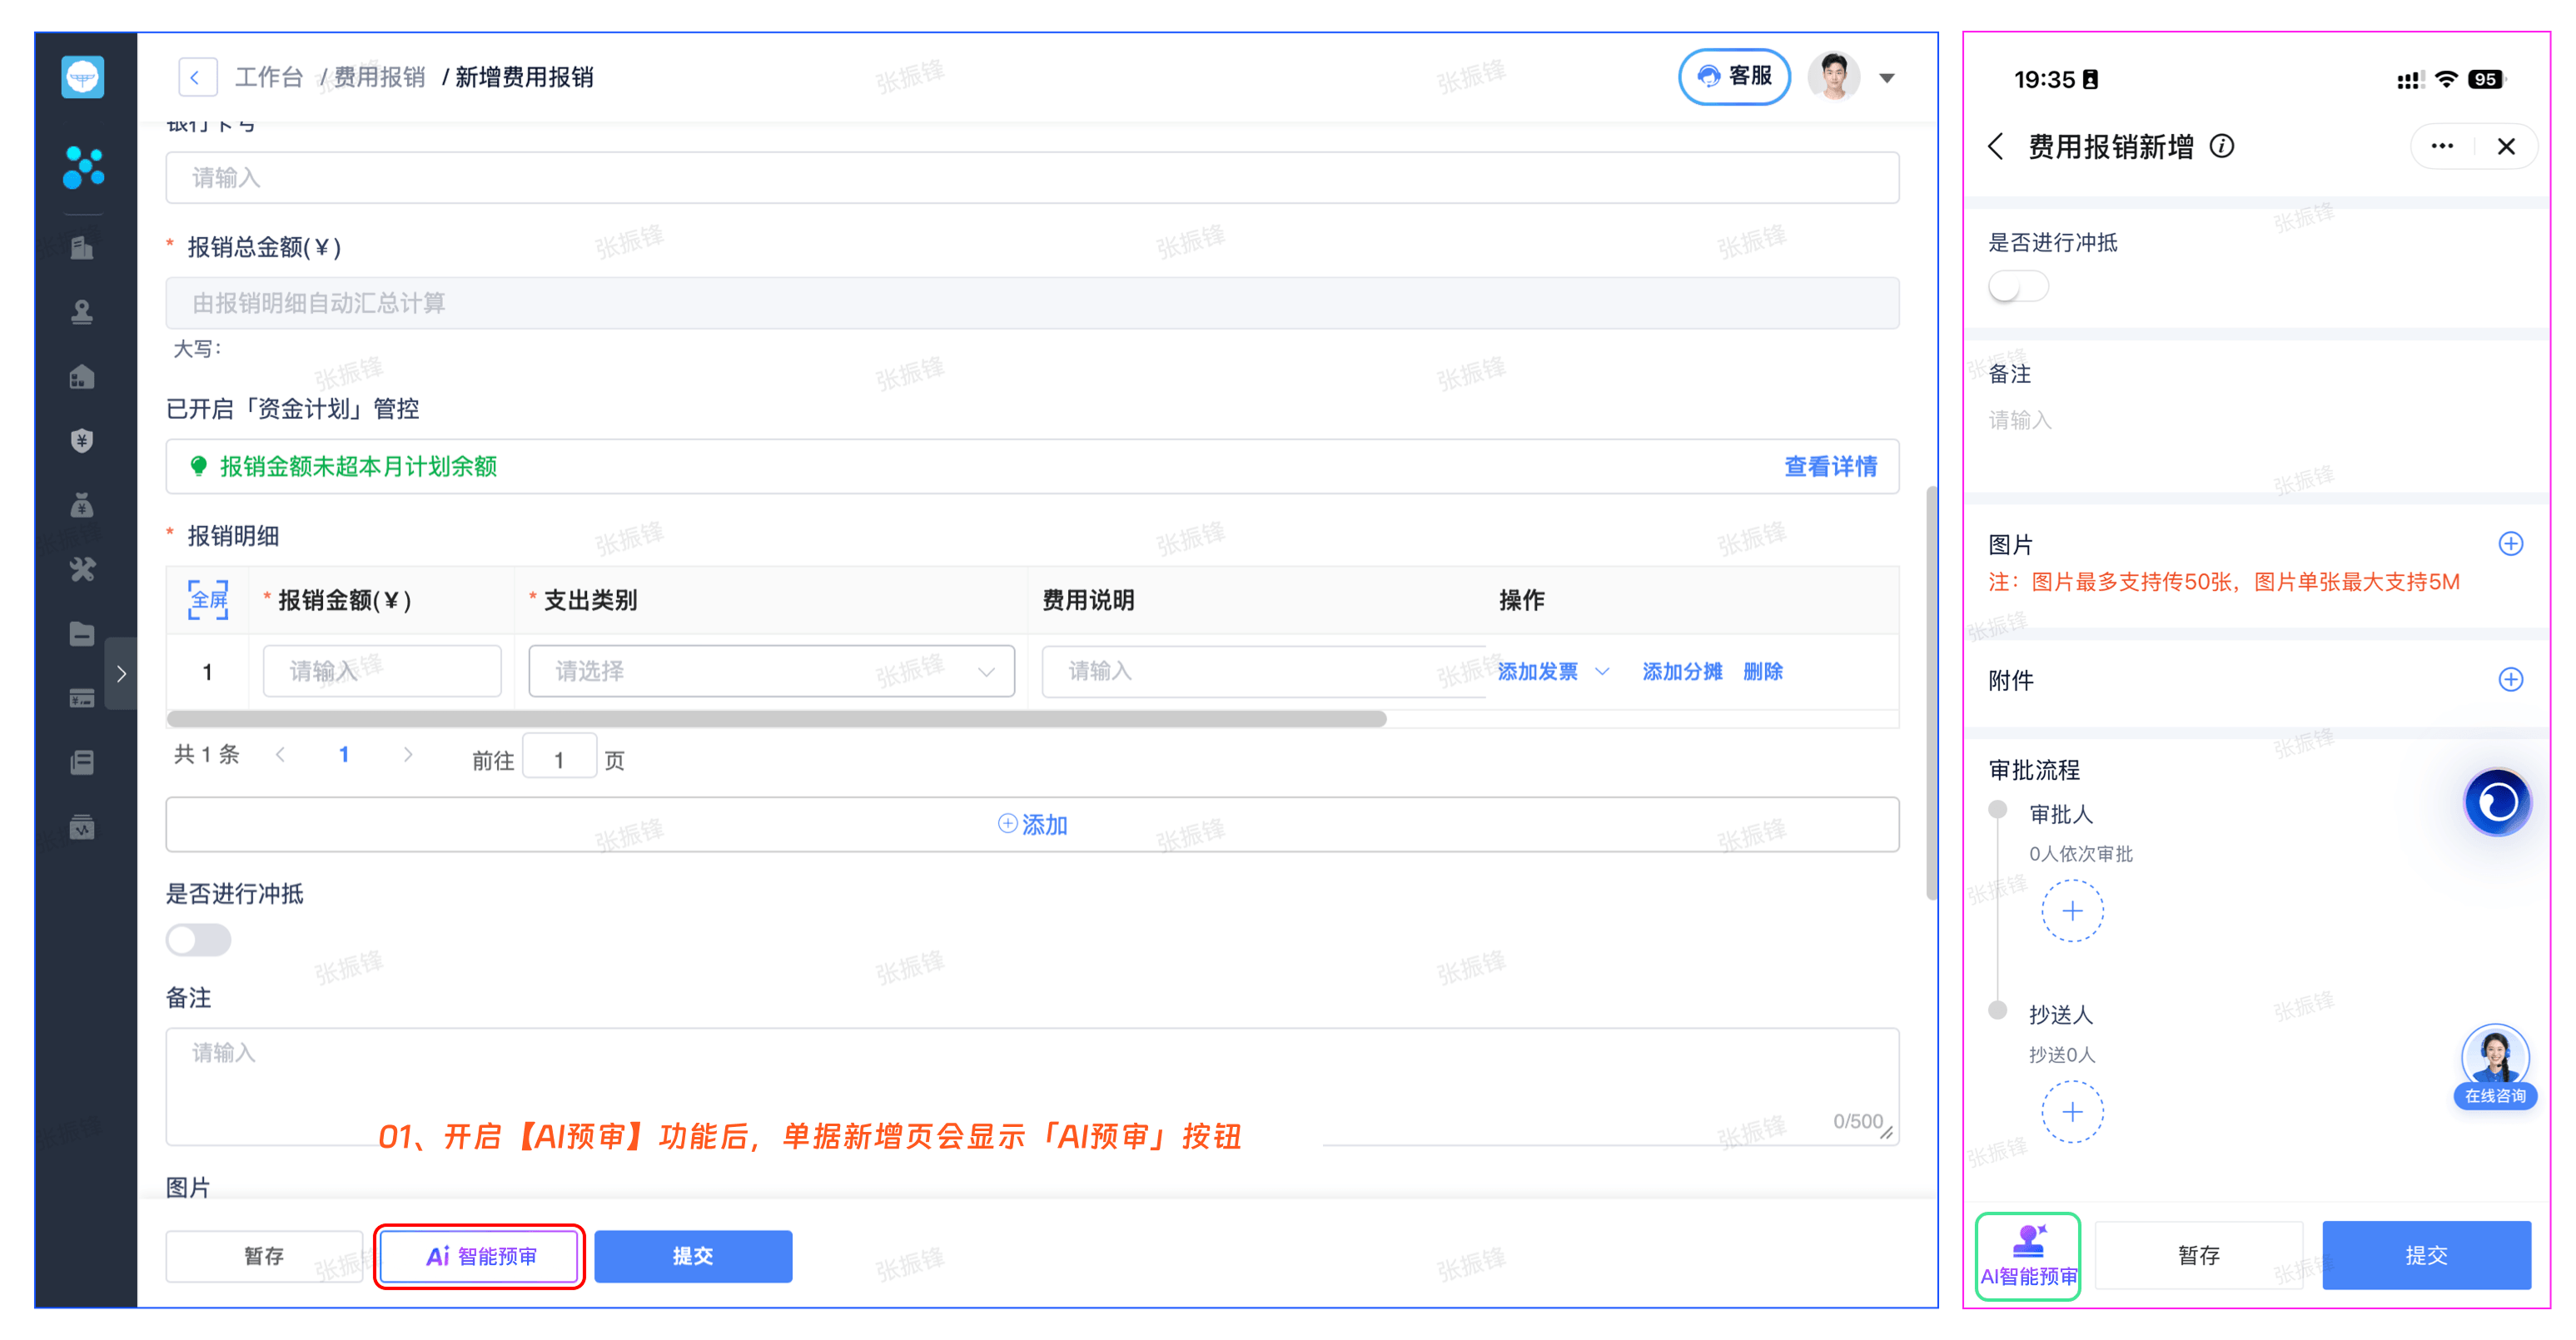The width and height of the screenshot is (2576, 1340).
Task: Click the Ai 智能预审 button
Action: tap(480, 1256)
